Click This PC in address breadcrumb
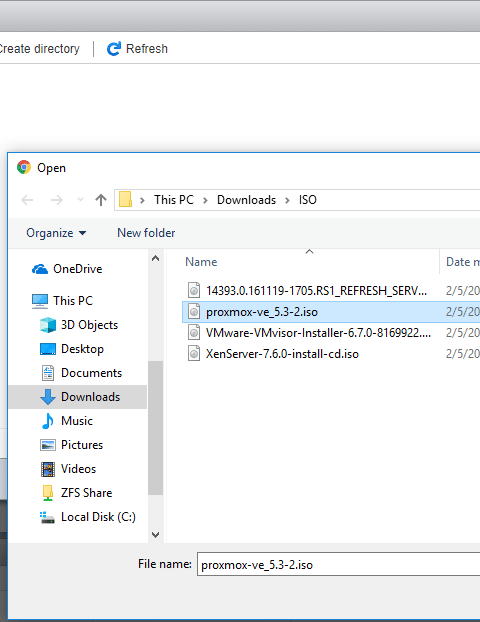Image resolution: width=480 pixels, height=622 pixels. point(174,200)
